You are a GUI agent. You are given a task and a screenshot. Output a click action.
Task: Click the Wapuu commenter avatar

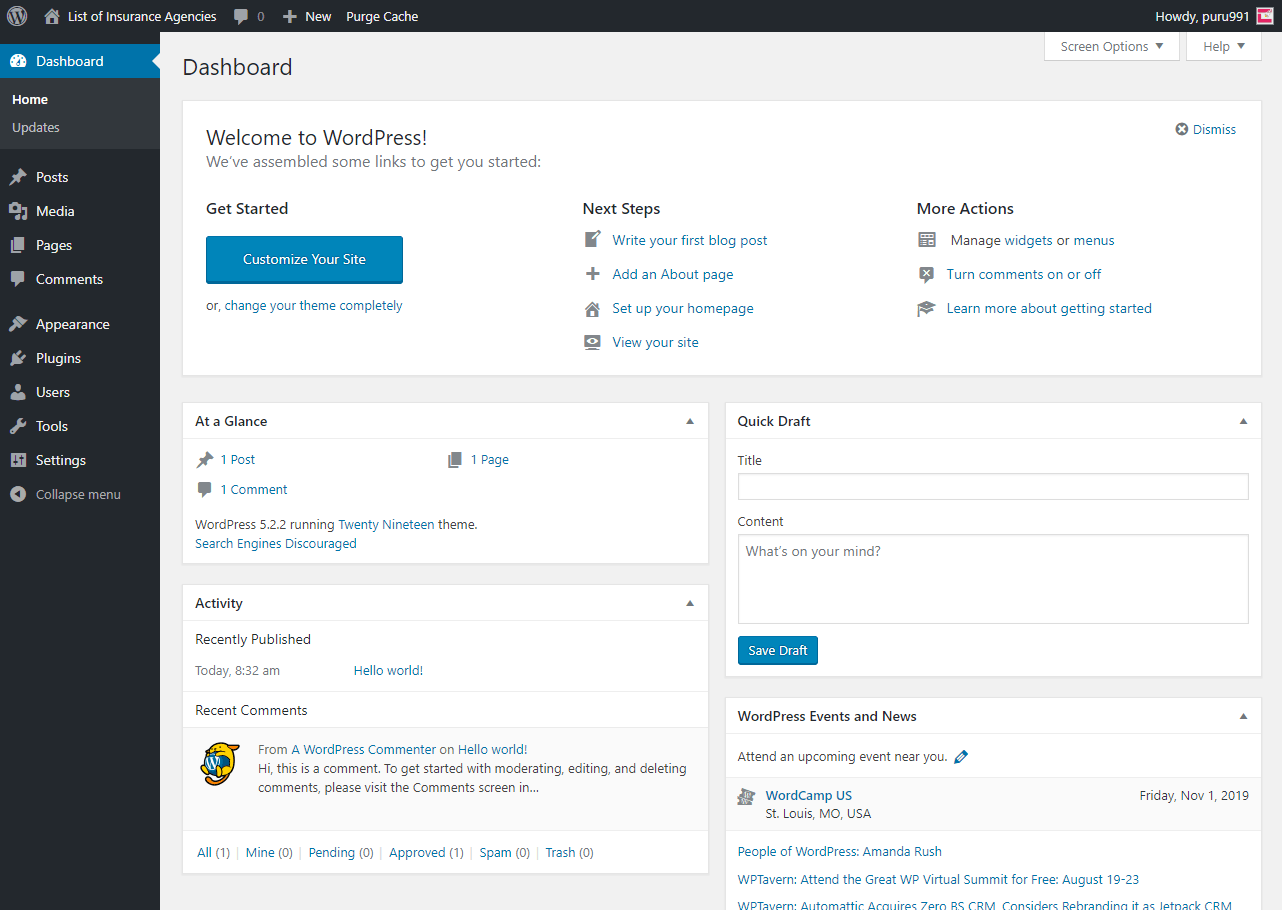click(220, 763)
